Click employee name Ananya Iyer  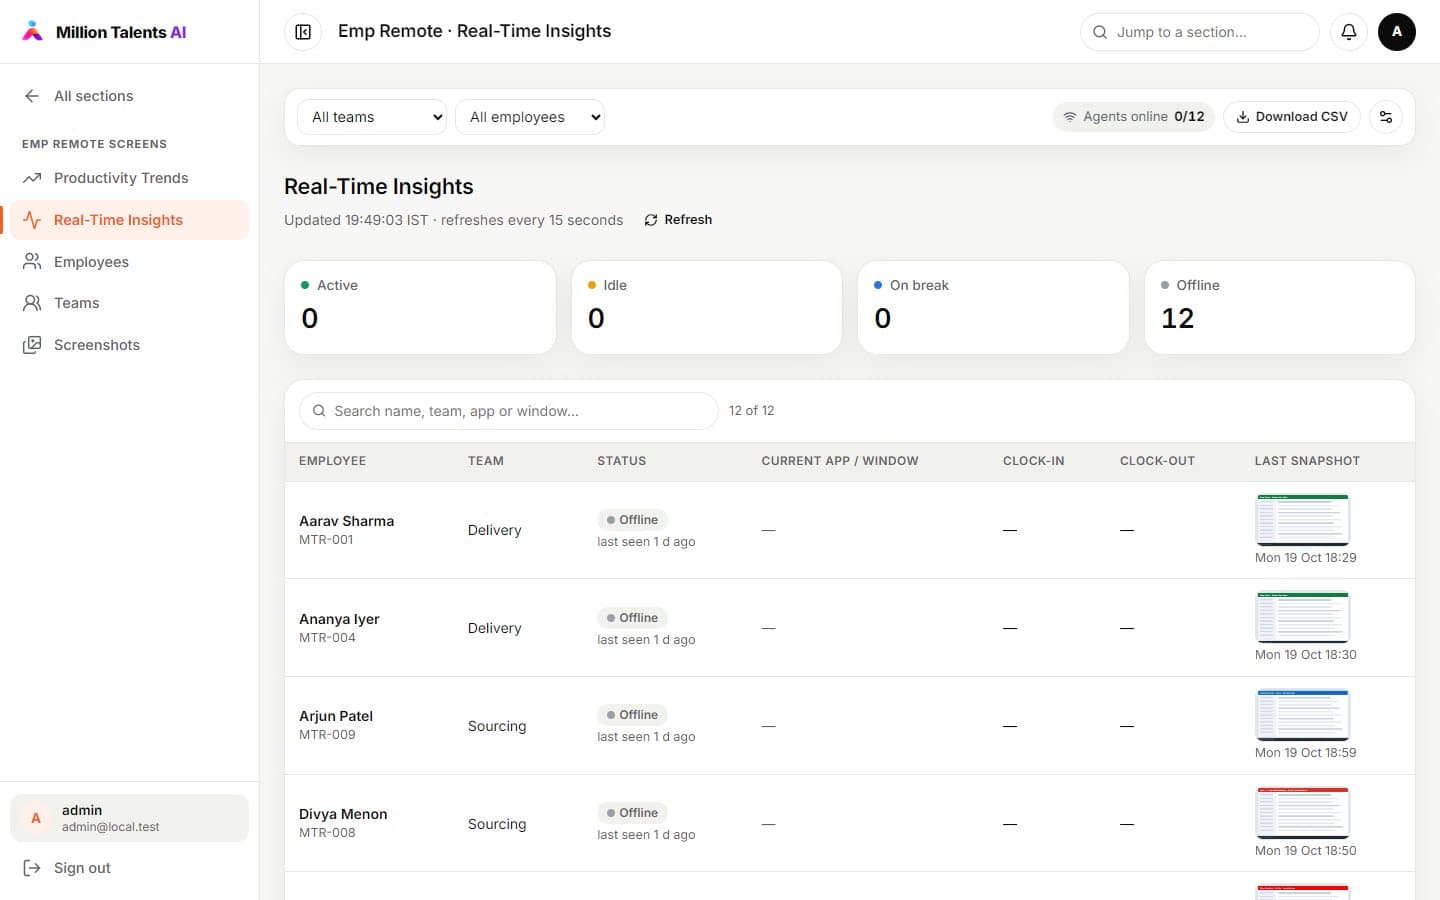click(x=339, y=619)
